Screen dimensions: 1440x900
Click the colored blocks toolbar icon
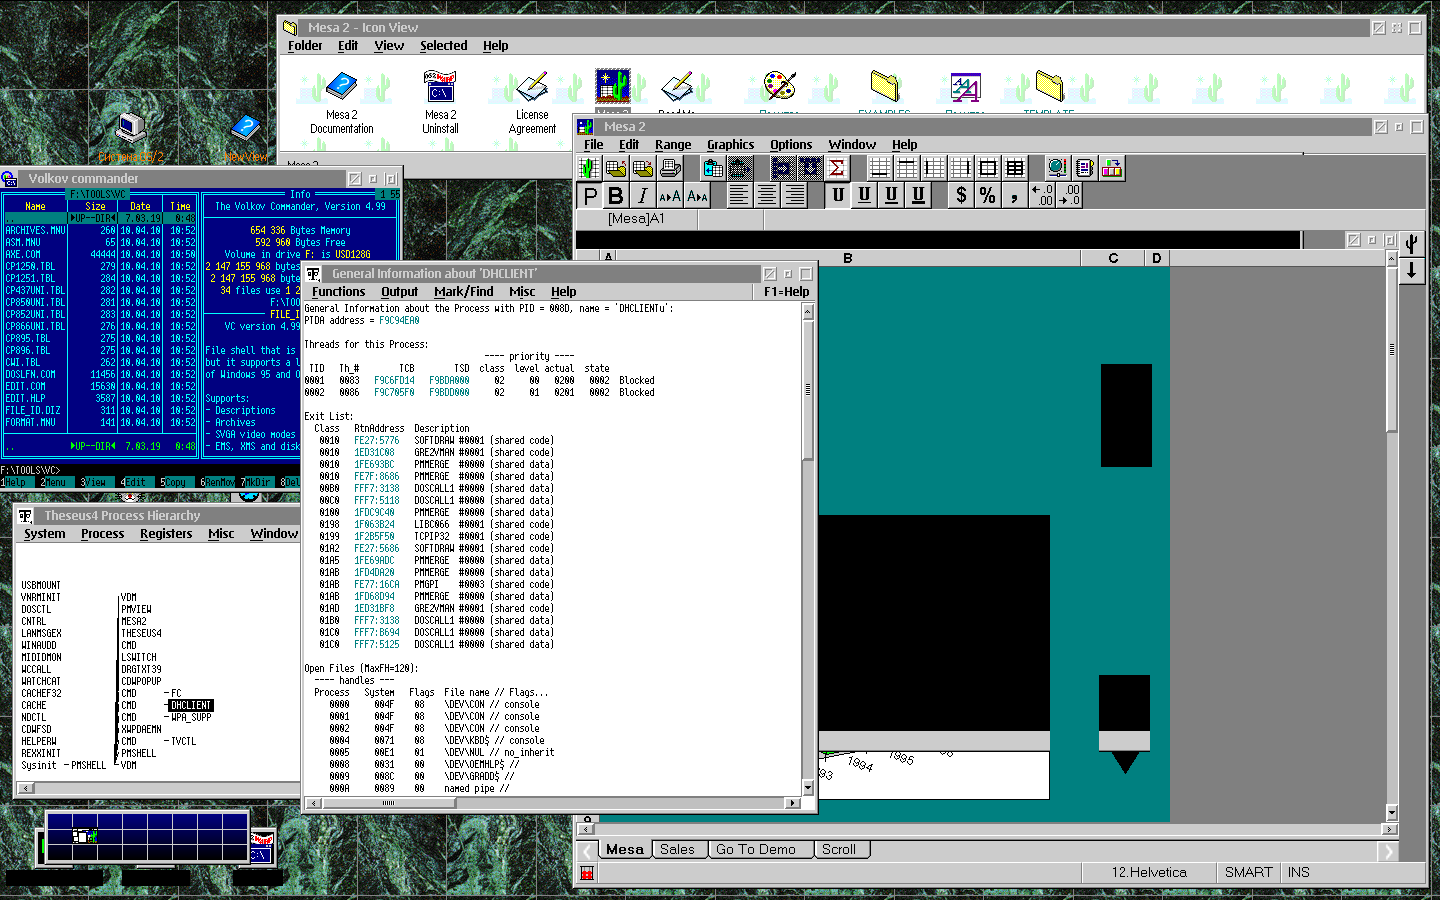1111,168
